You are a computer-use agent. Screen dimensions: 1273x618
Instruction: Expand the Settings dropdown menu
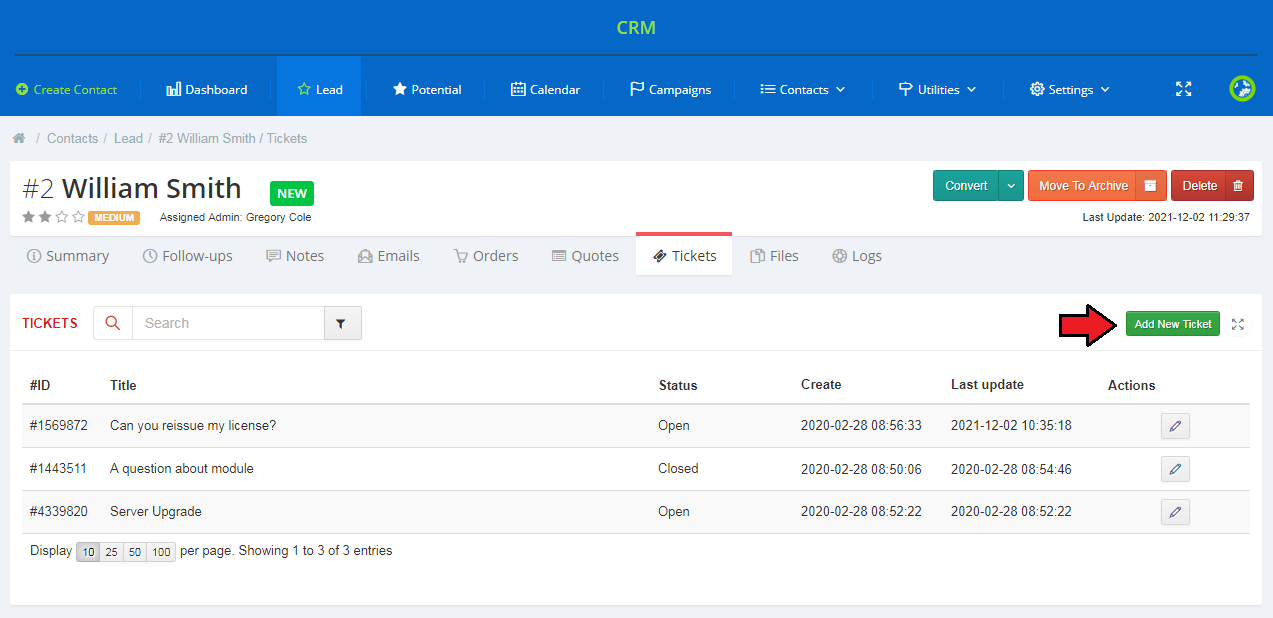point(1070,89)
